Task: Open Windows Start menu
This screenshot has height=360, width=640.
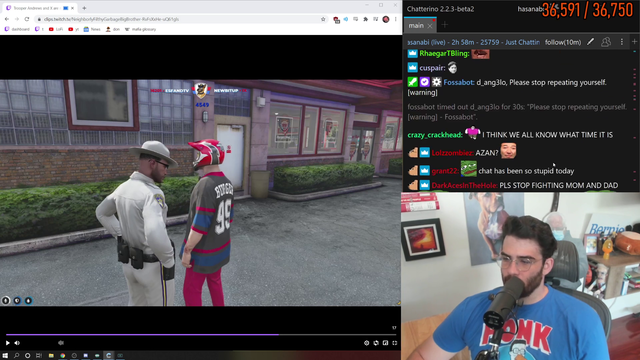Action: point(5,356)
